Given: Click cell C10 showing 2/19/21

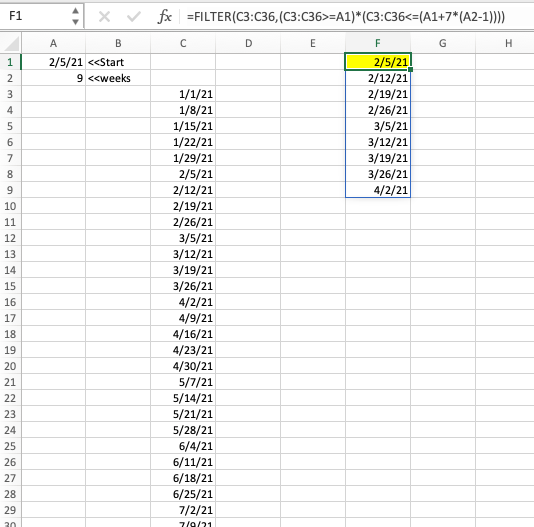Looking at the screenshot, I should click(183, 206).
